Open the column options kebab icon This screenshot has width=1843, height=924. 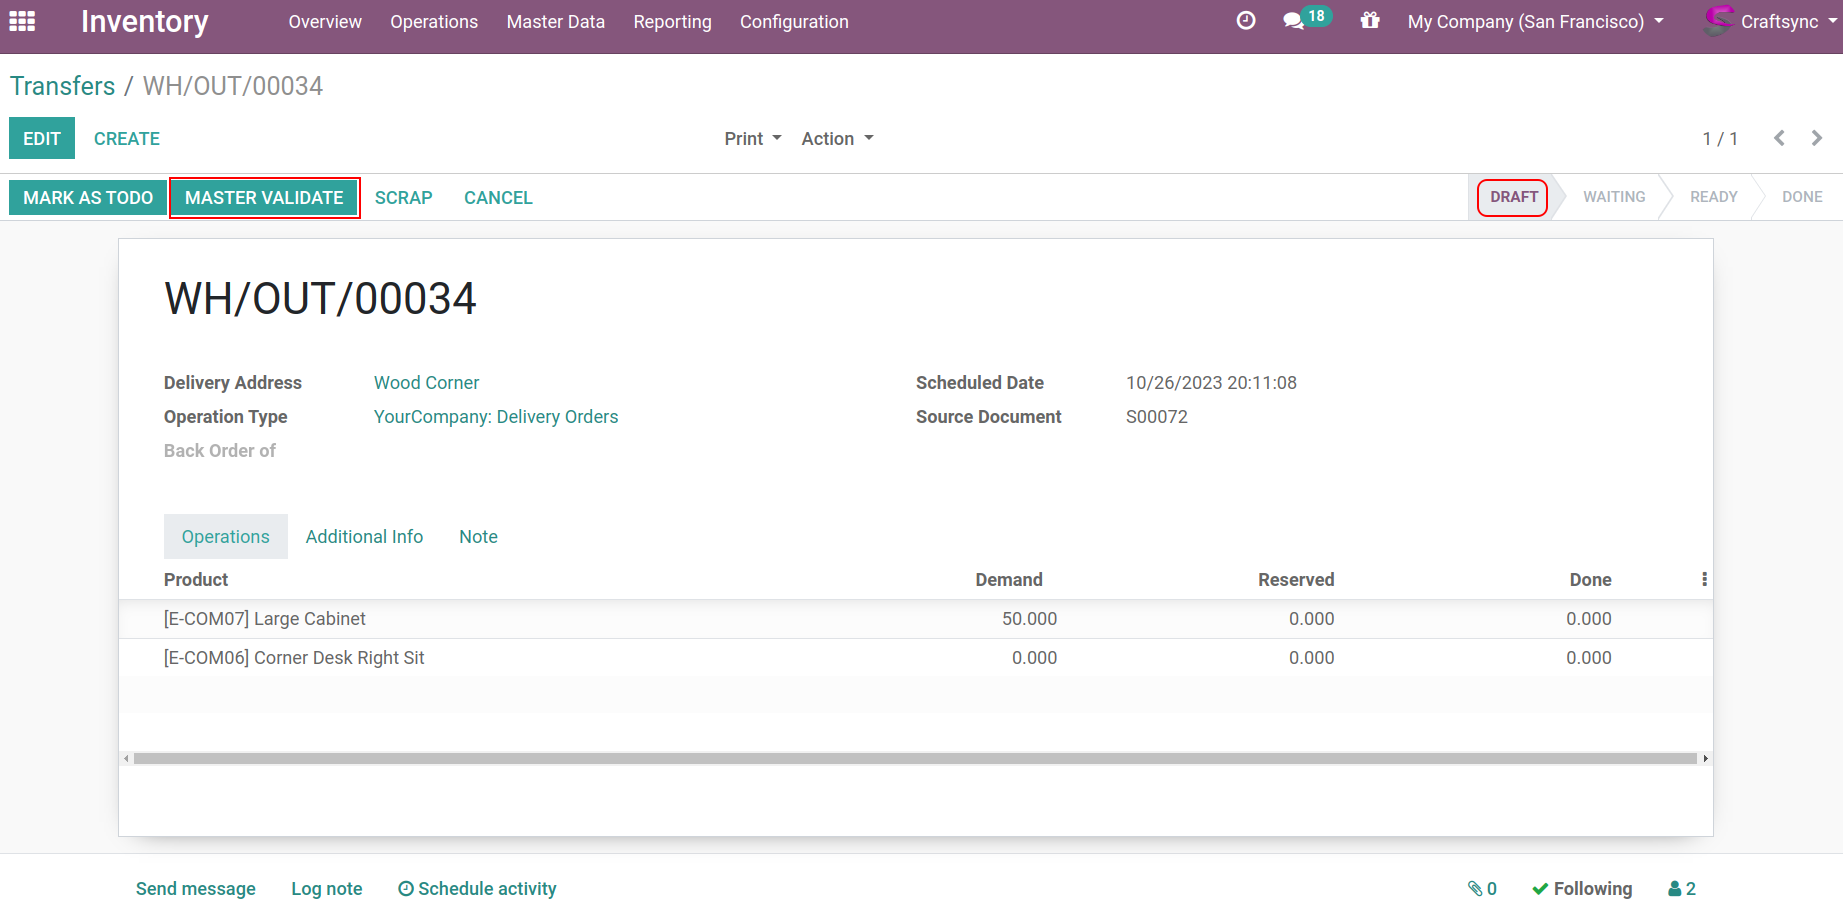[x=1704, y=580]
